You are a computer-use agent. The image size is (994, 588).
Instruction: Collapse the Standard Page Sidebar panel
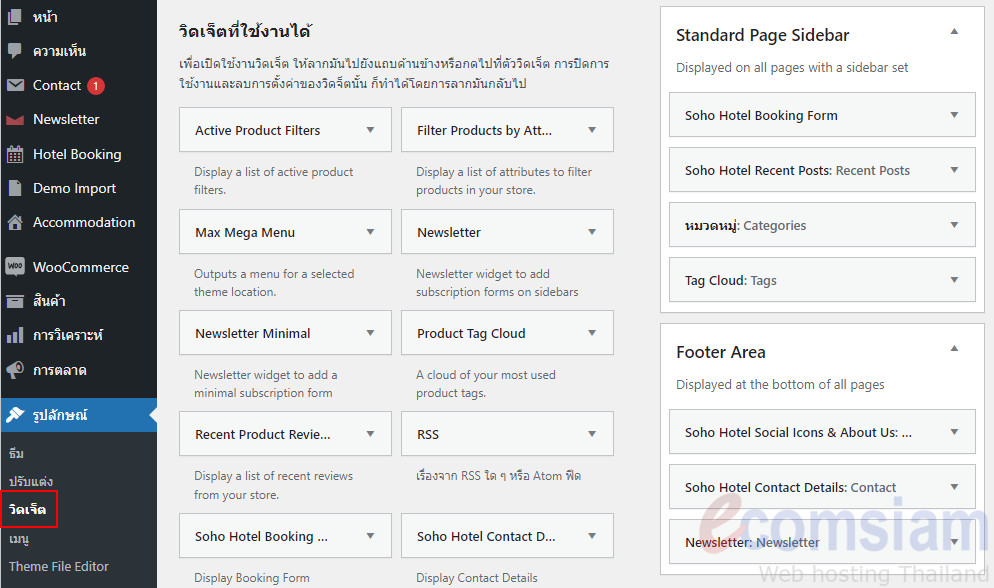pyautogui.click(x=954, y=32)
